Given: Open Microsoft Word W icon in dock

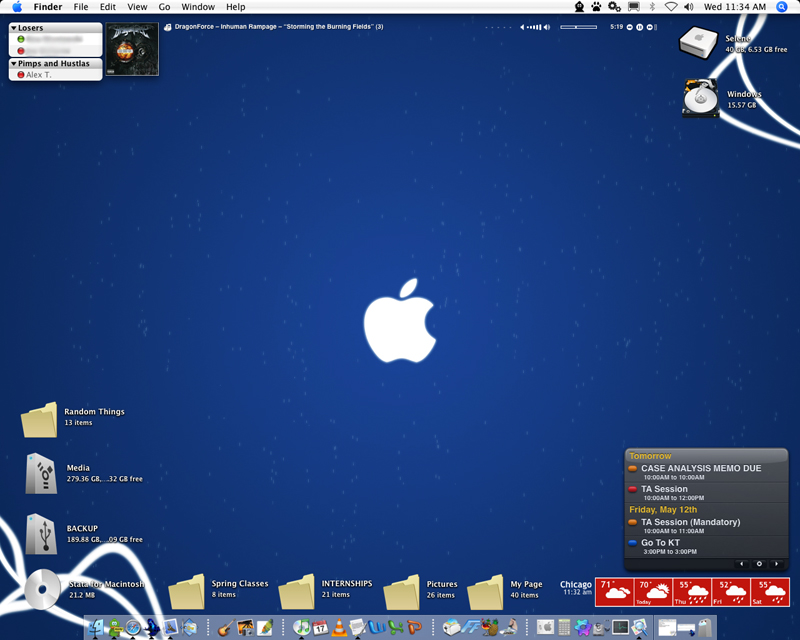Looking at the screenshot, I should (x=377, y=627).
